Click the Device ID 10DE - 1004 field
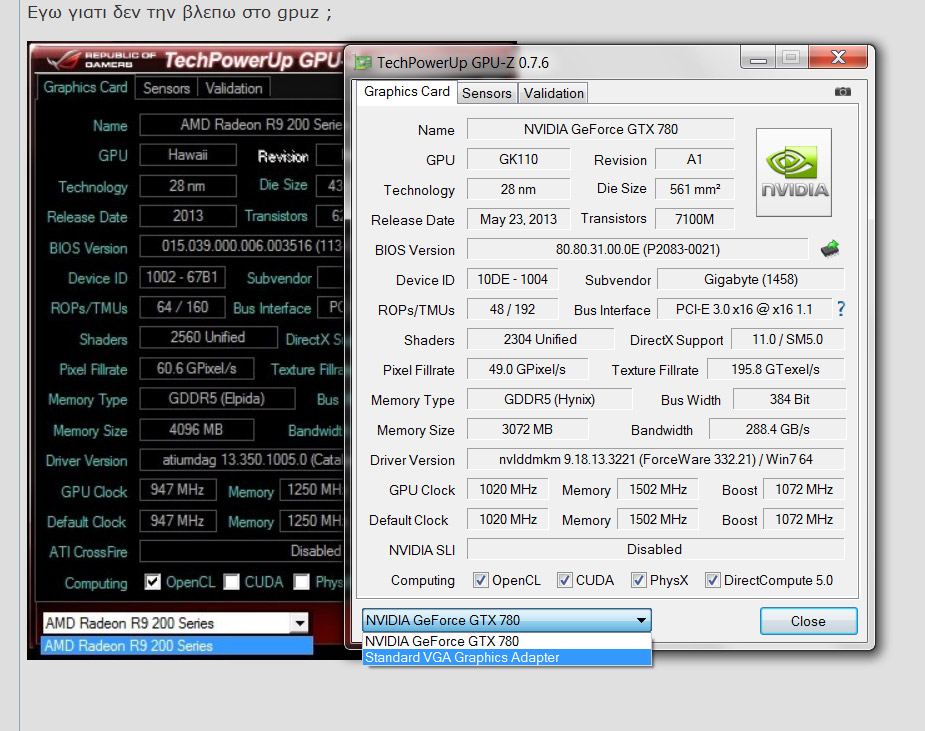Screen dimensions: 925x731 (512, 279)
